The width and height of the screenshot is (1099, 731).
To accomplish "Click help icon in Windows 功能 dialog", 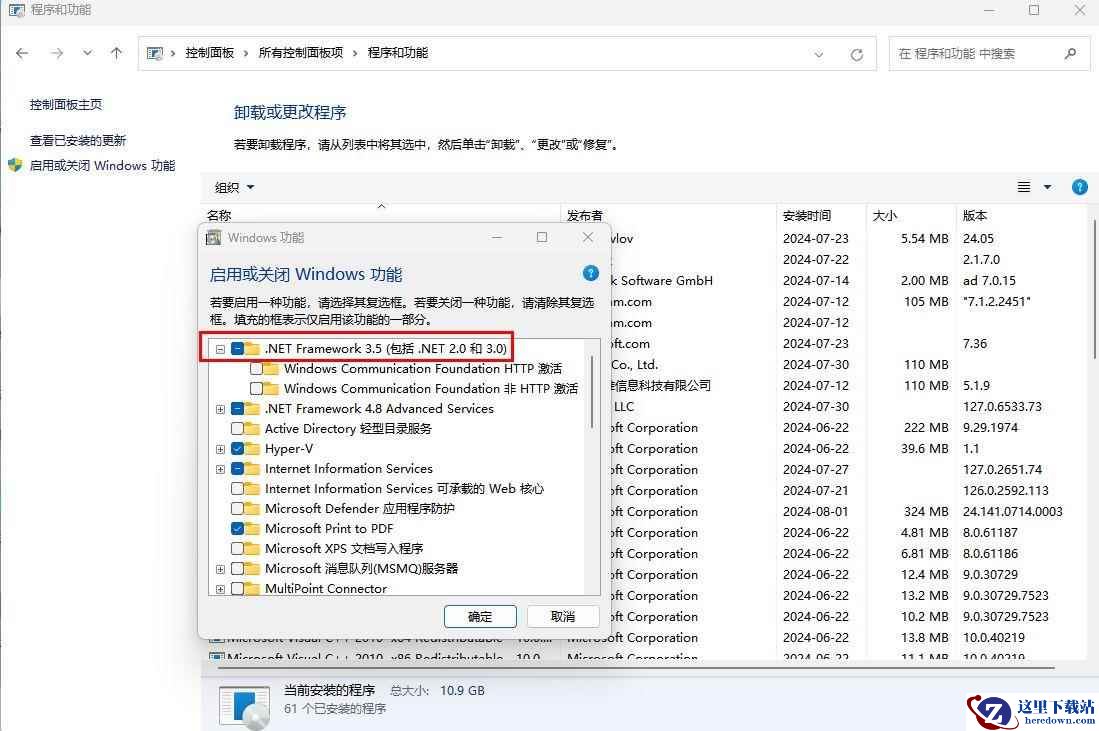I will [x=590, y=273].
